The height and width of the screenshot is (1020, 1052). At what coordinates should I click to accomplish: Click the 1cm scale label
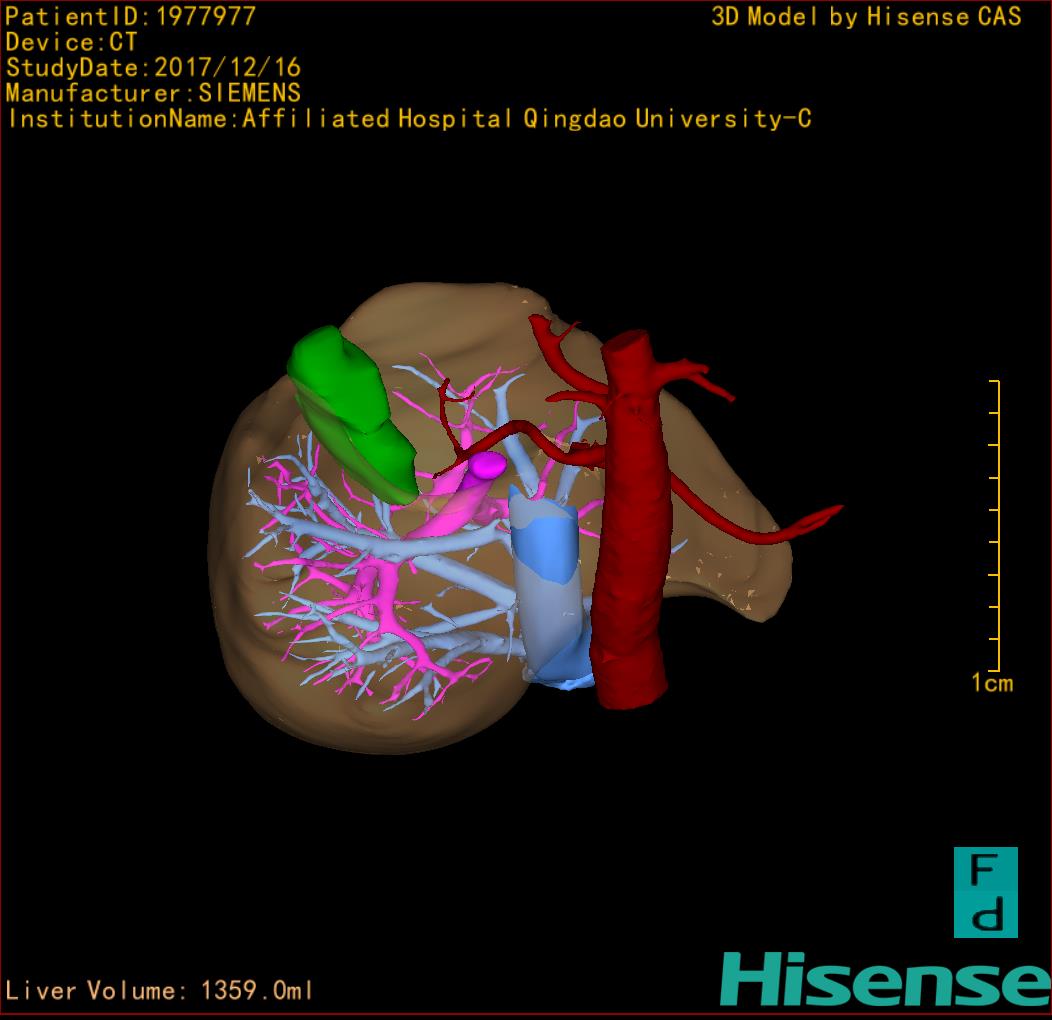[992, 683]
